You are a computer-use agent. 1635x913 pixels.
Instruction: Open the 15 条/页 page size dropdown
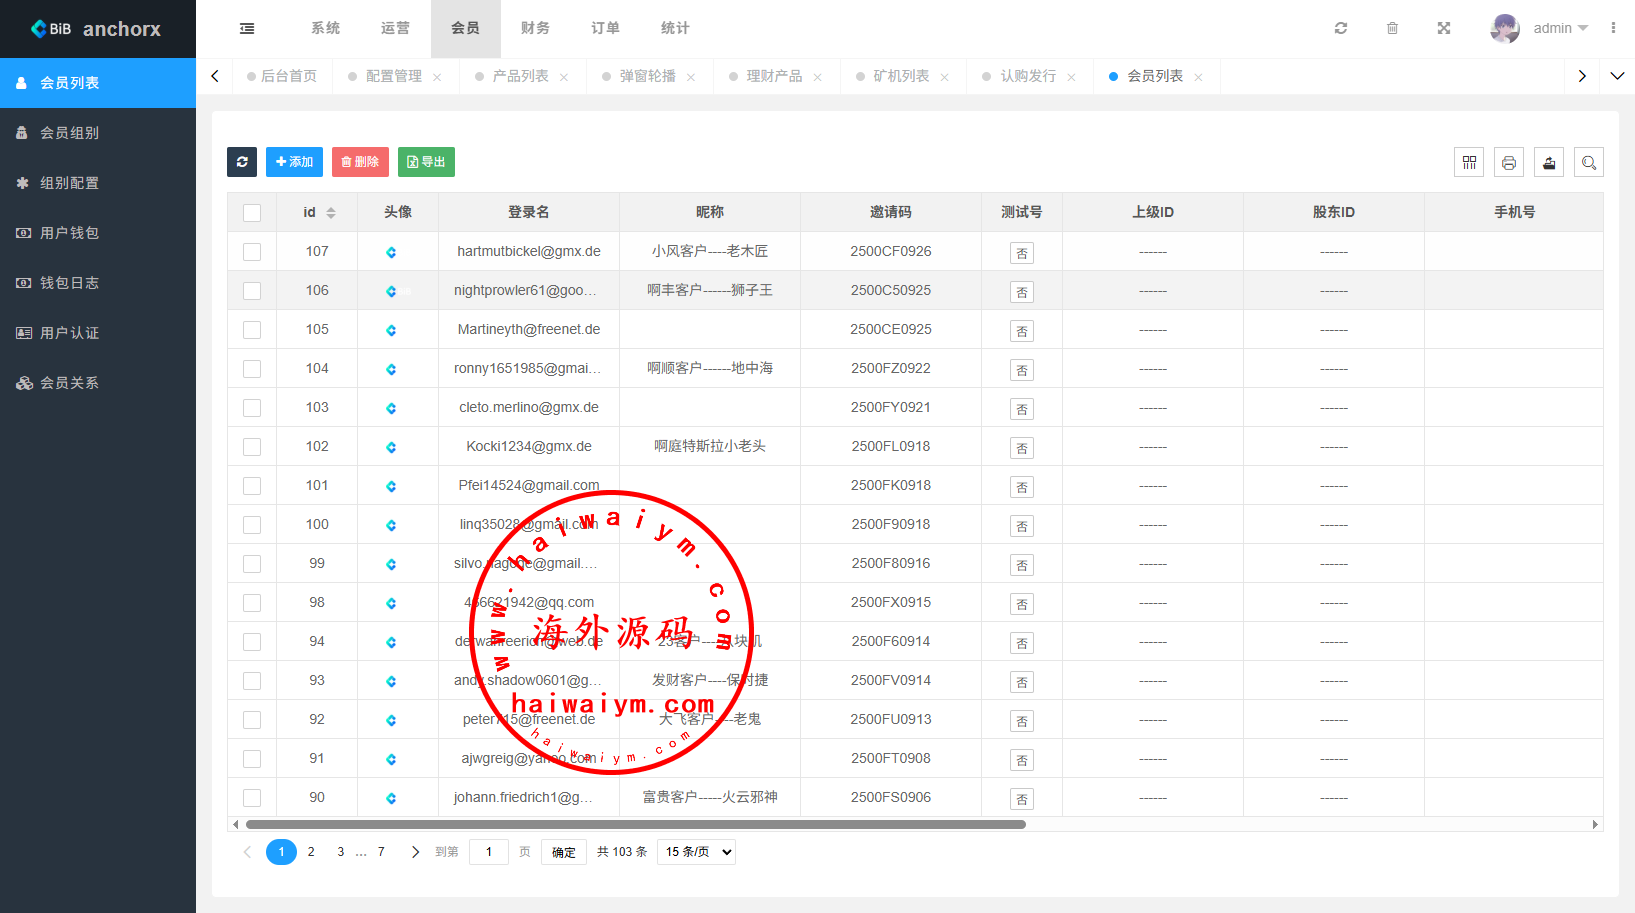pyautogui.click(x=698, y=852)
